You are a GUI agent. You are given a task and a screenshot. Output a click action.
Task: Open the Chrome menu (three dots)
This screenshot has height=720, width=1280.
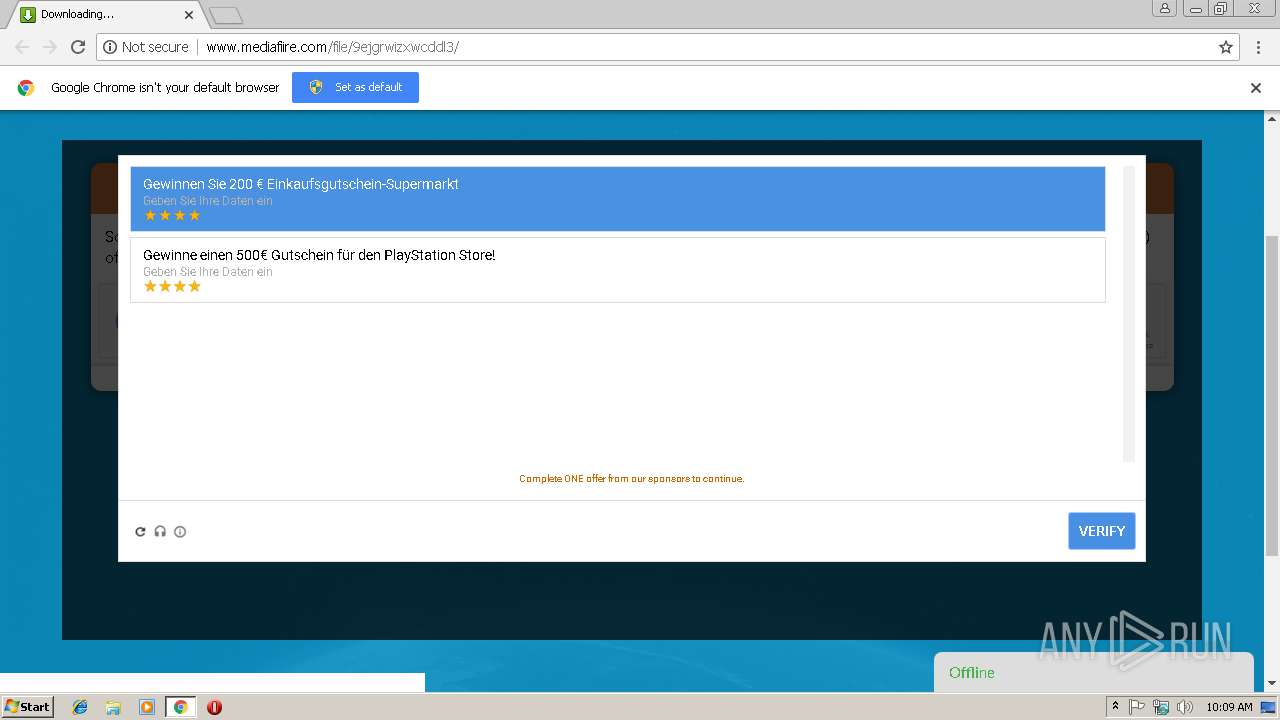(x=1257, y=47)
